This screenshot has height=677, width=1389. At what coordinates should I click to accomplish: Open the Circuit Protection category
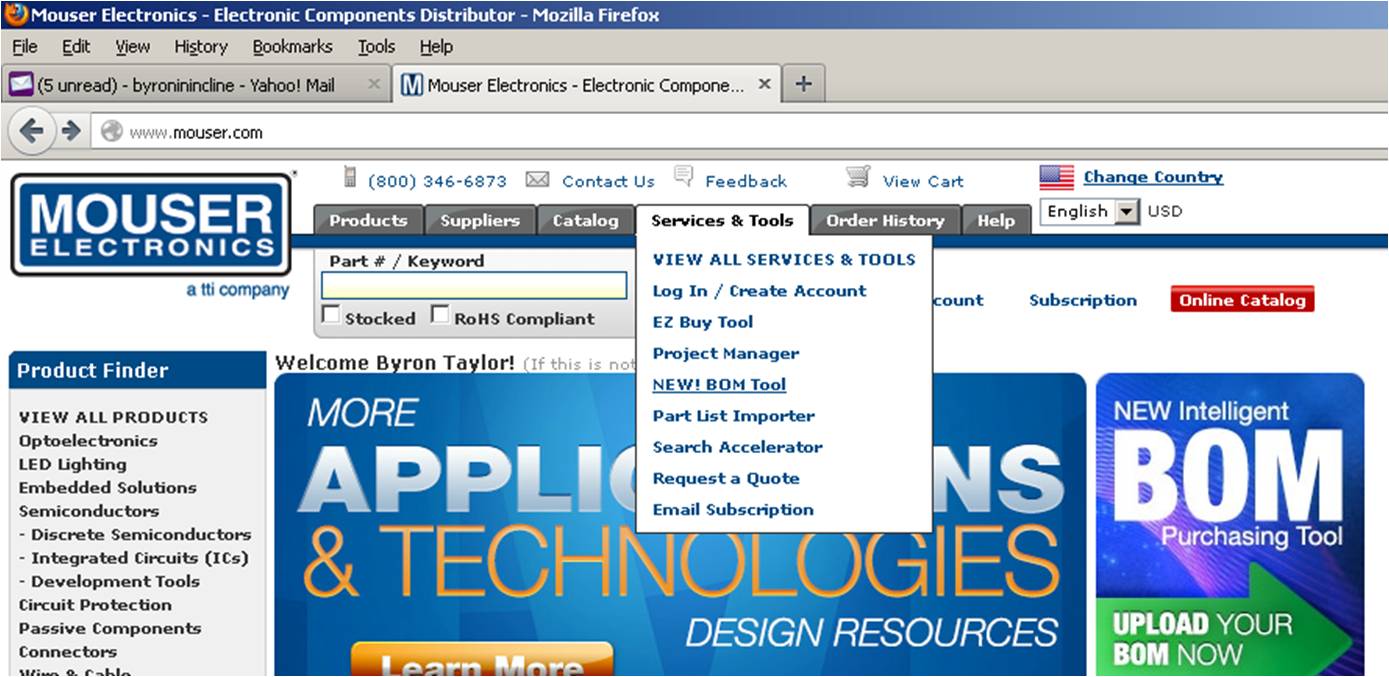(x=95, y=605)
